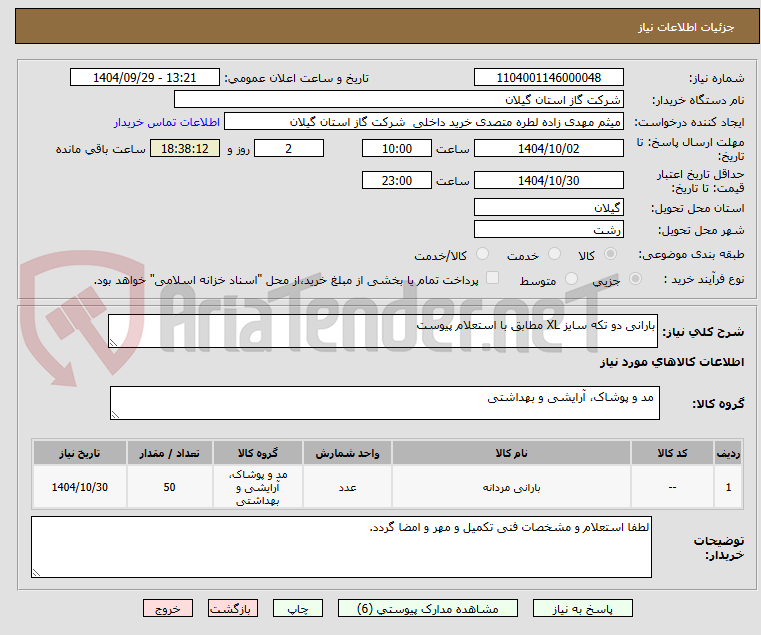Click the مد و پوشاک table group cell
This screenshot has width=761, height=635.
[258, 487]
